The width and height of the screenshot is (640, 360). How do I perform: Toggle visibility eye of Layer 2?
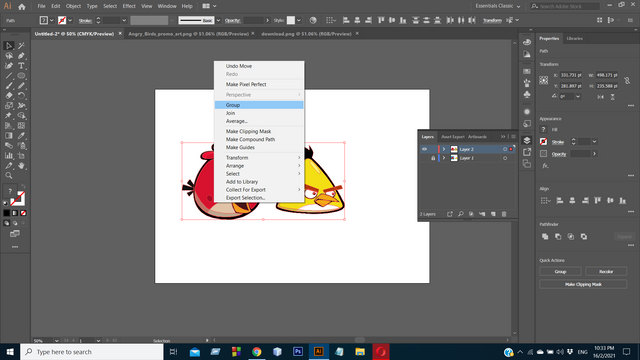click(x=424, y=149)
